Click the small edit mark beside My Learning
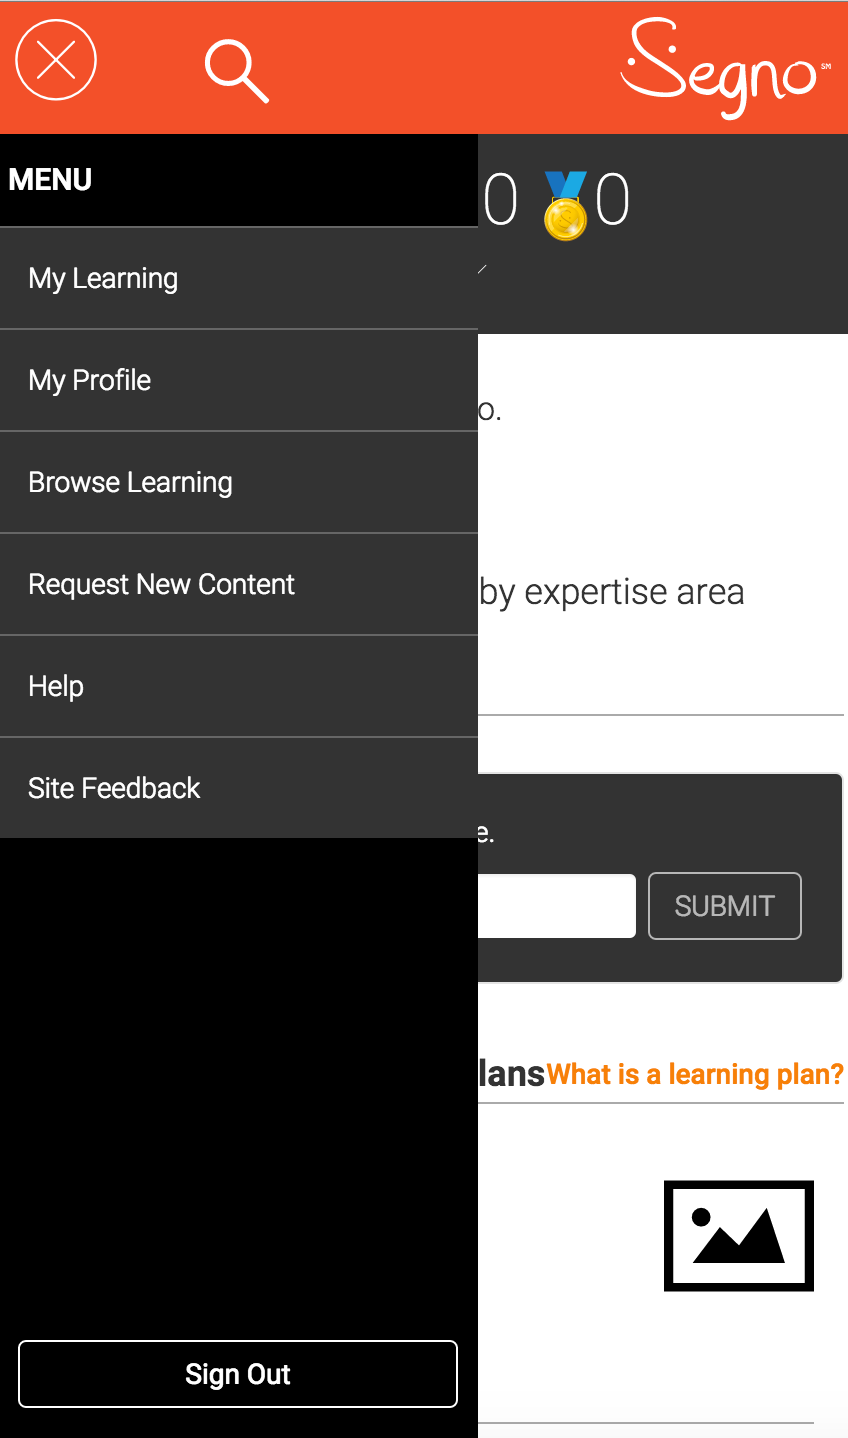Image resolution: width=848 pixels, height=1438 pixels. (482, 269)
